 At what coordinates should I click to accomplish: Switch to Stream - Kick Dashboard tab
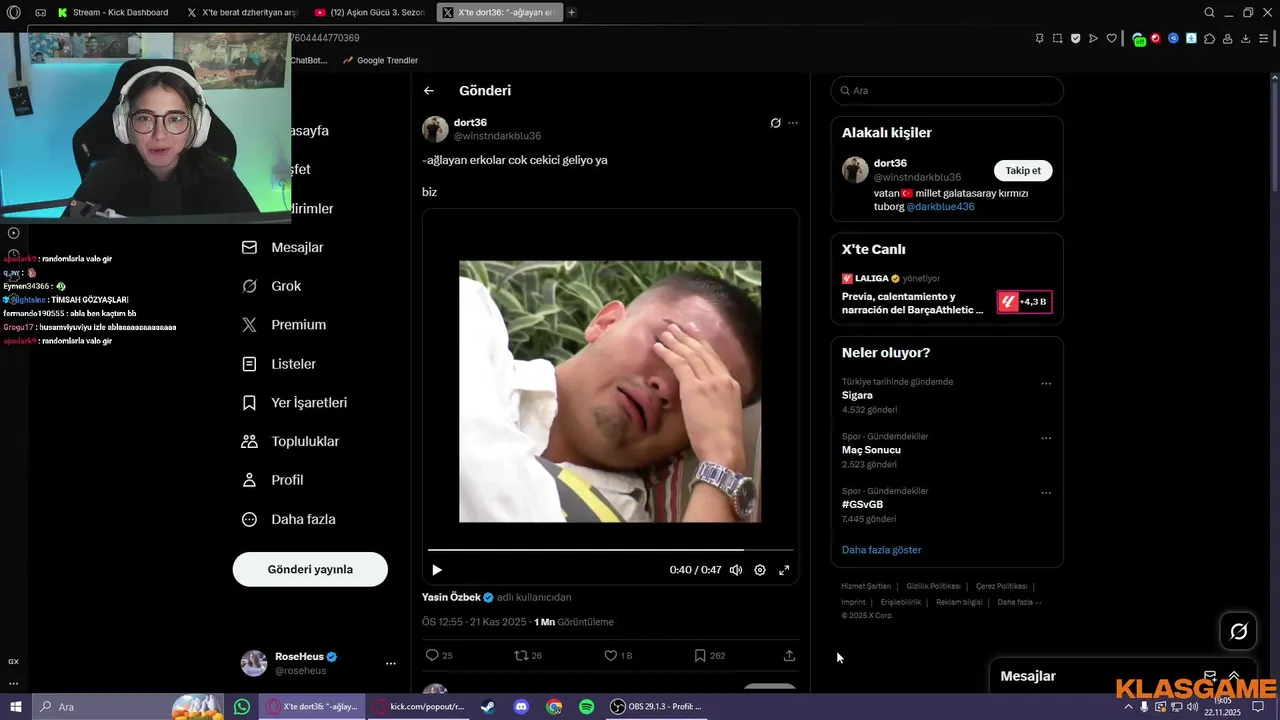click(x=111, y=12)
